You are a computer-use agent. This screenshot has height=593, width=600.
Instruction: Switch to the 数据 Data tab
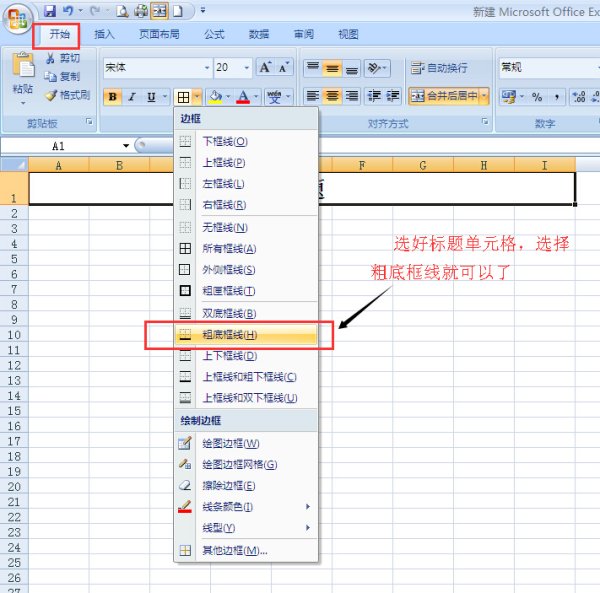[259, 34]
